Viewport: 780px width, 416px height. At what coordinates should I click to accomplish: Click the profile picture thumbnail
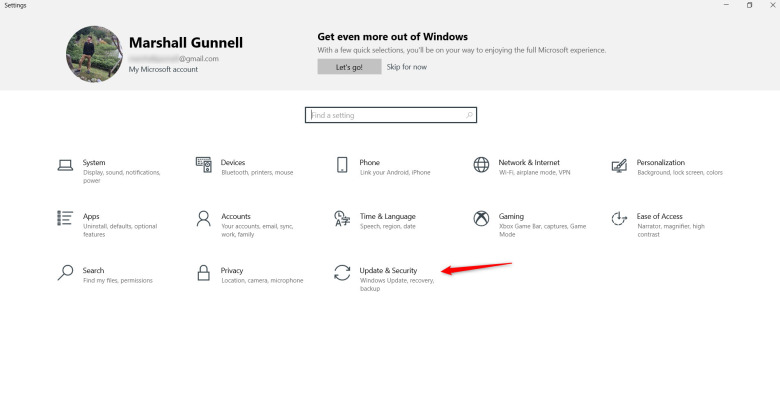94,54
